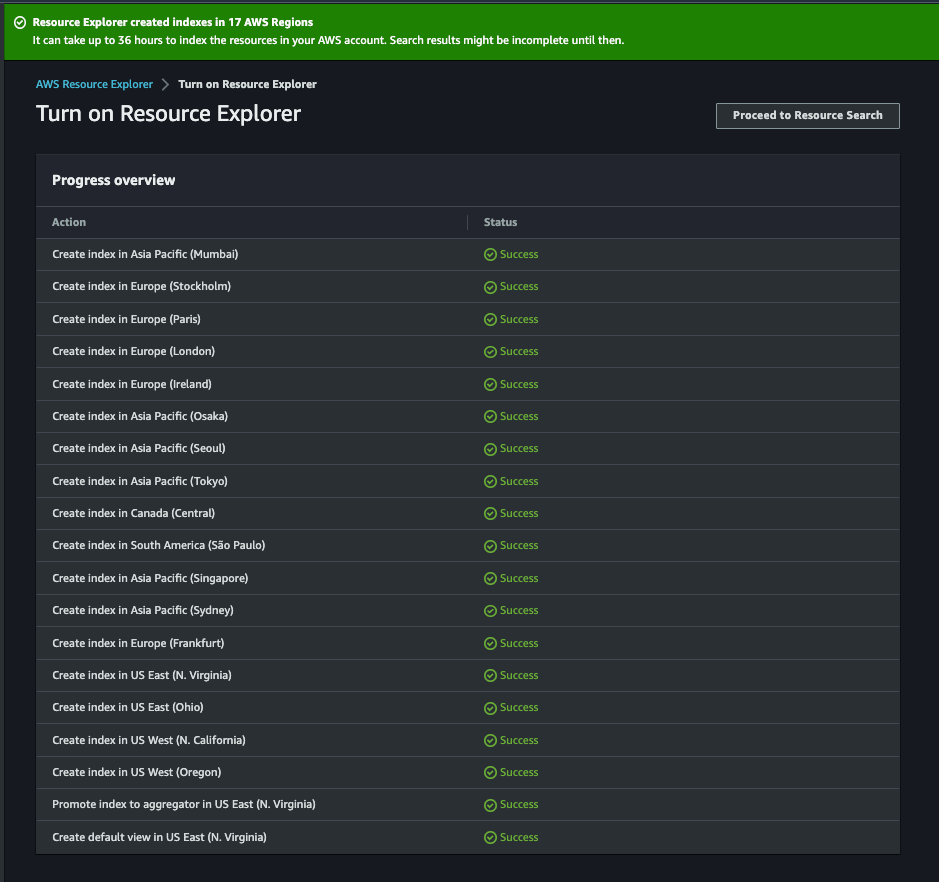
Task: Click the Proceed to Resource Search button
Action: [806, 115]
